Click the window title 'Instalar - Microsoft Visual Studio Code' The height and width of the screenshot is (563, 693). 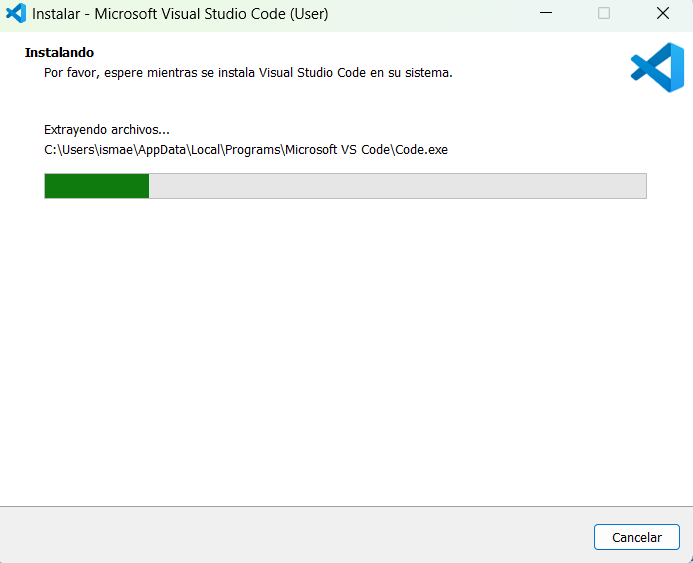(x=180, y=14)
